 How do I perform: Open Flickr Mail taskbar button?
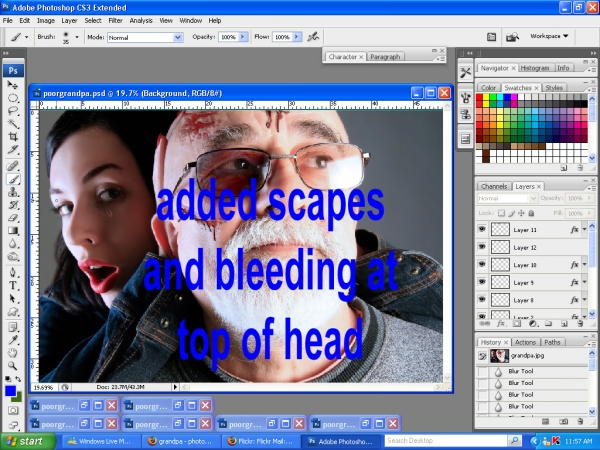260,441
